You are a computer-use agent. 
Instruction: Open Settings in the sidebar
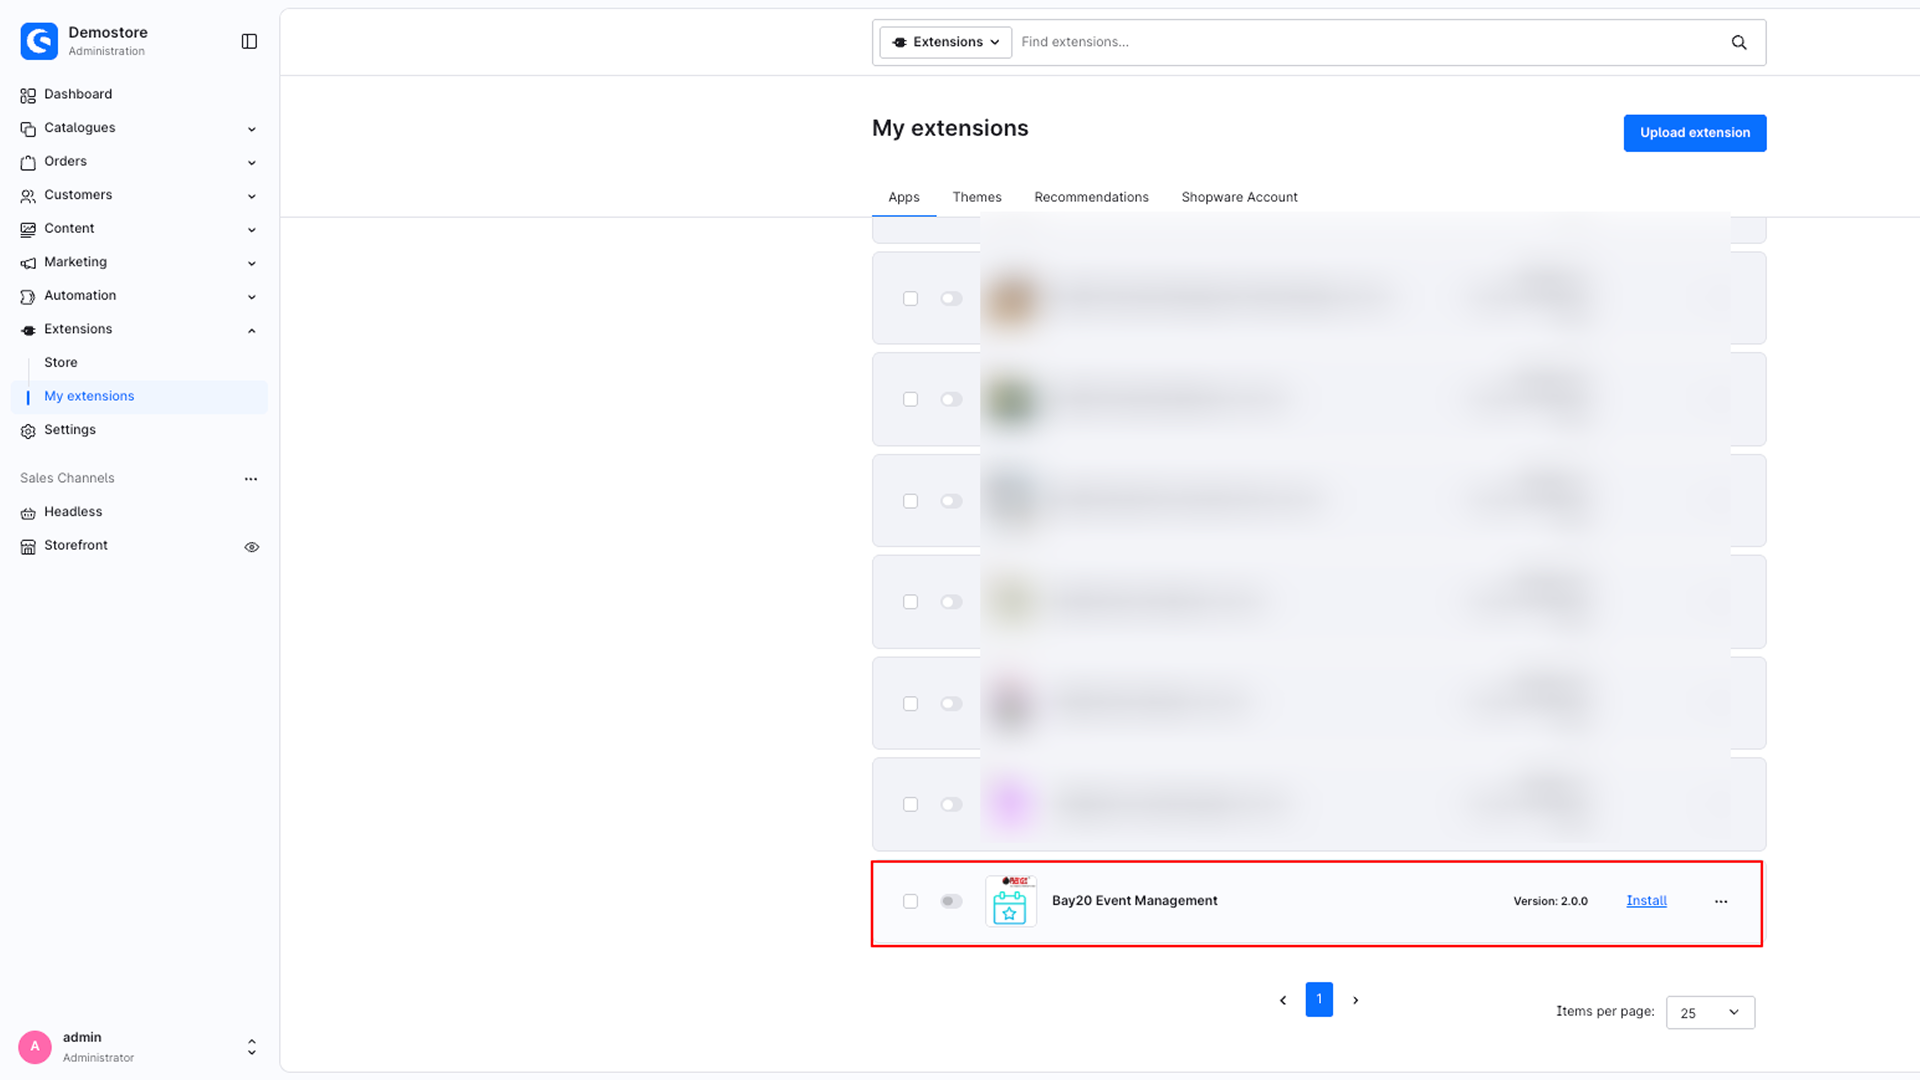click(x=70, y=430)
